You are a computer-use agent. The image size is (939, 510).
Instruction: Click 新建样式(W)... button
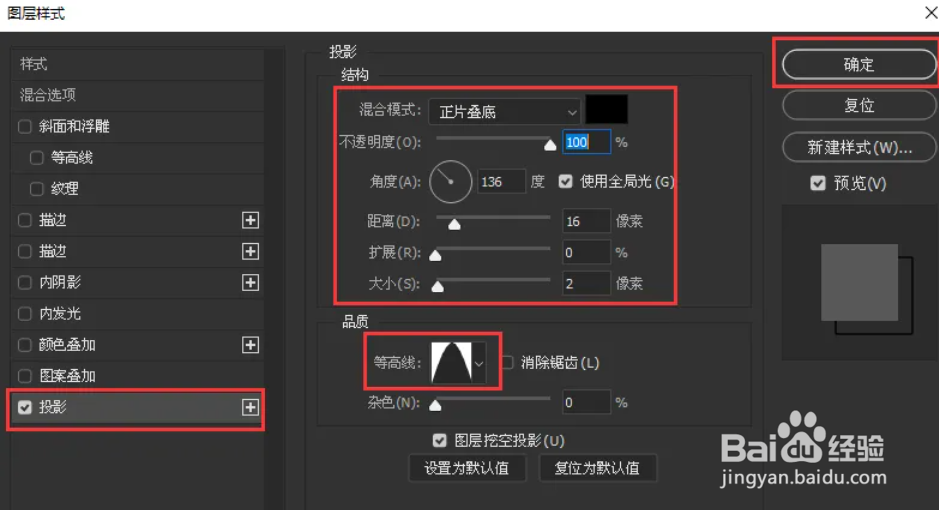(x=859, y=147)
